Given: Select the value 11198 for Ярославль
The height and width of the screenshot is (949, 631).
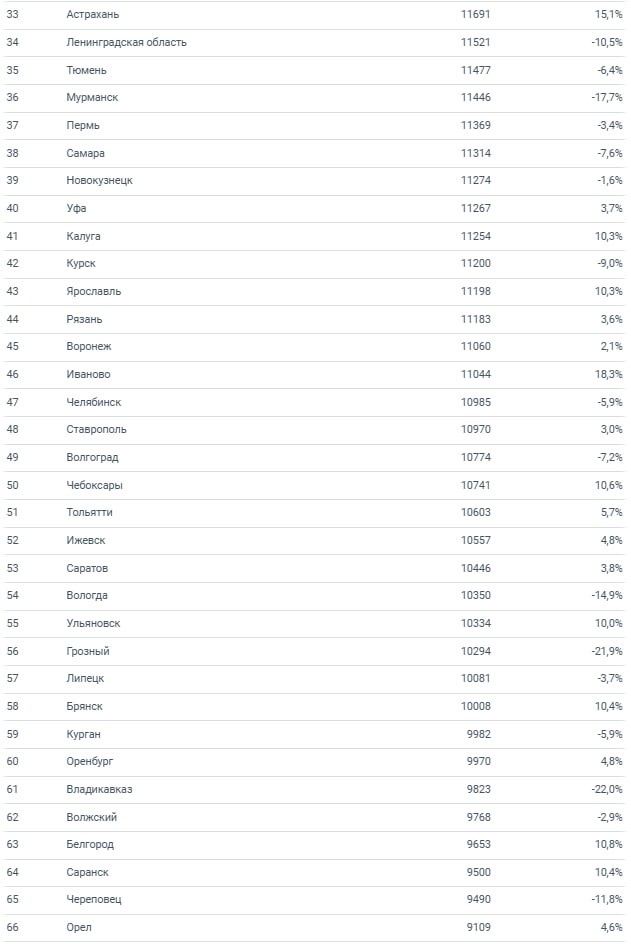Looking at the screenshot, I should coord(475,292).
